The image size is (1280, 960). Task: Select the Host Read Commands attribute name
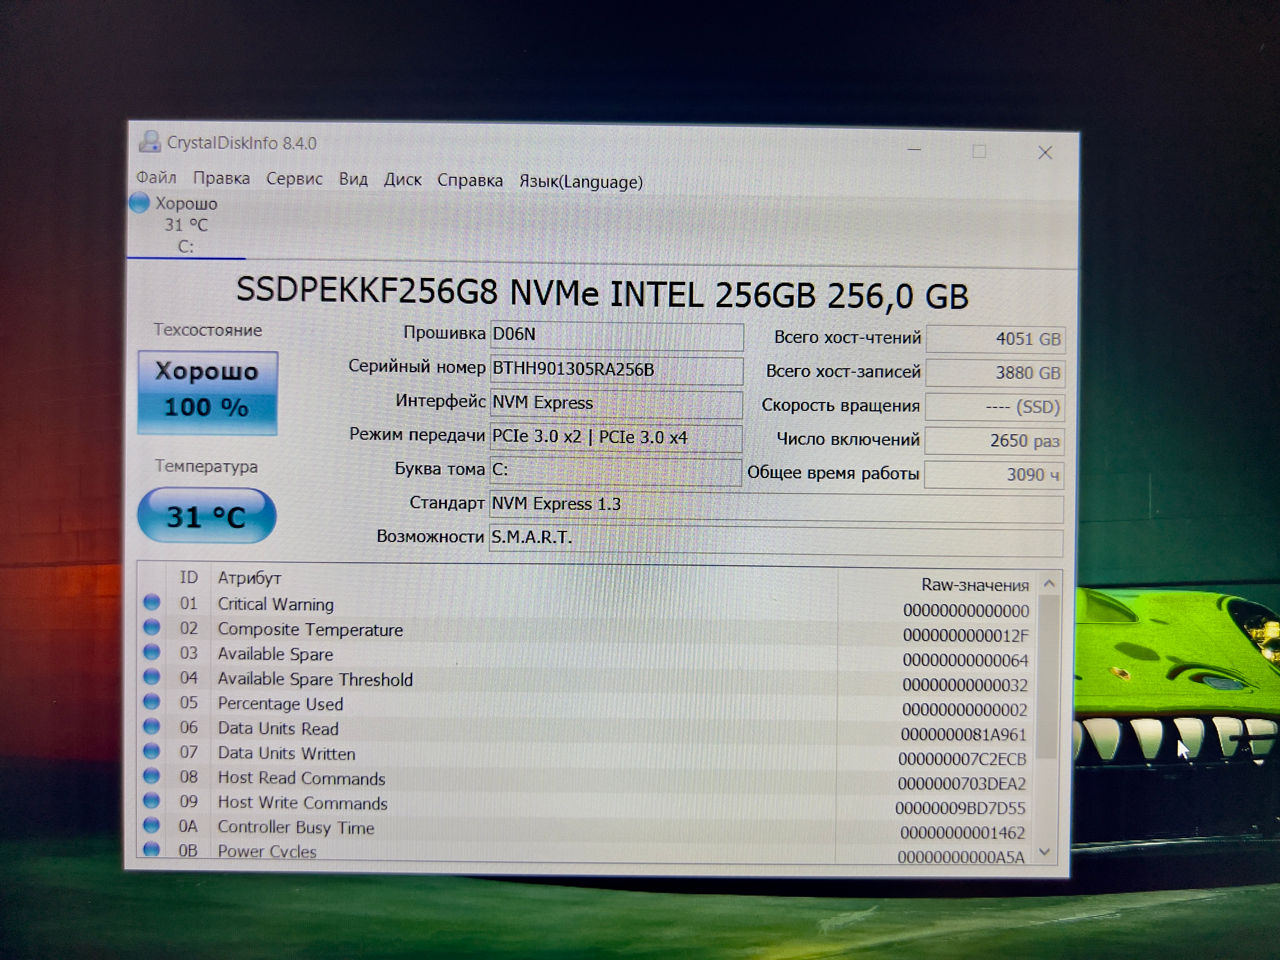coord(301,778)
